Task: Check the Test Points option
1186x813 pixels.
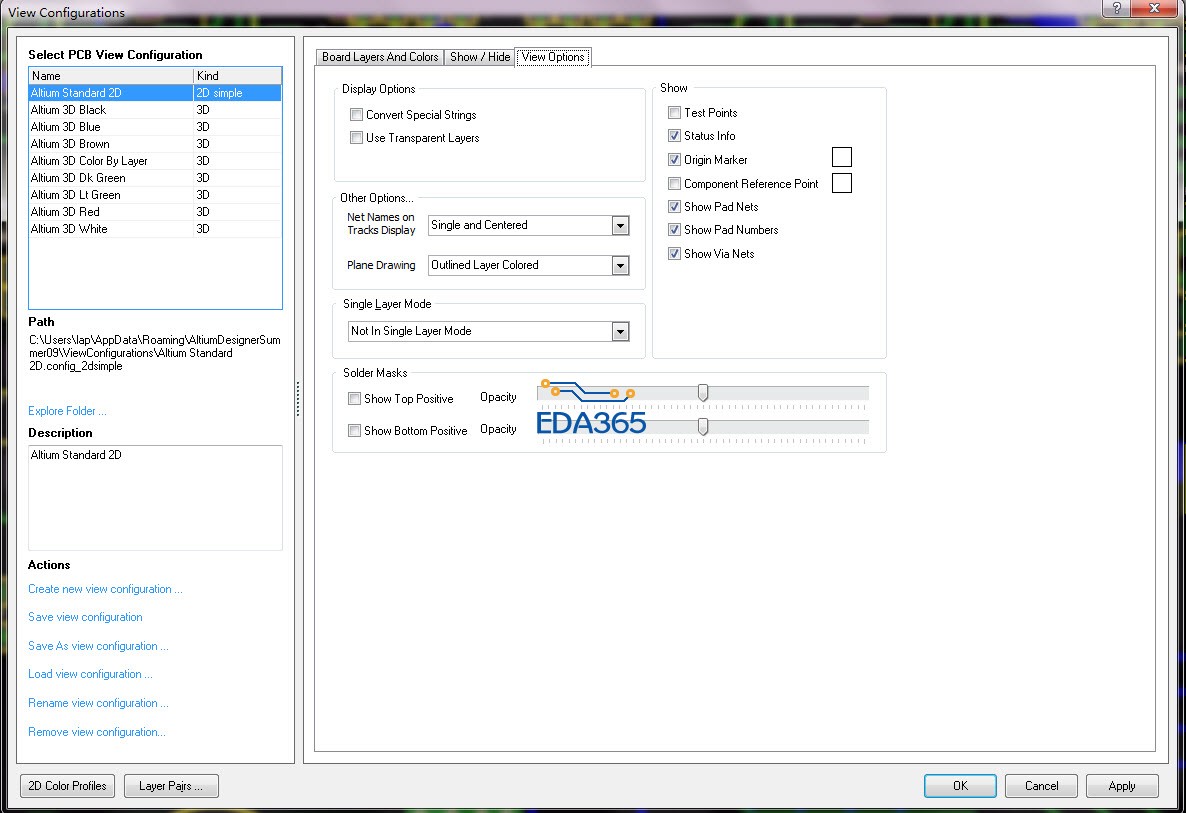Action: (x=674, y=113)
